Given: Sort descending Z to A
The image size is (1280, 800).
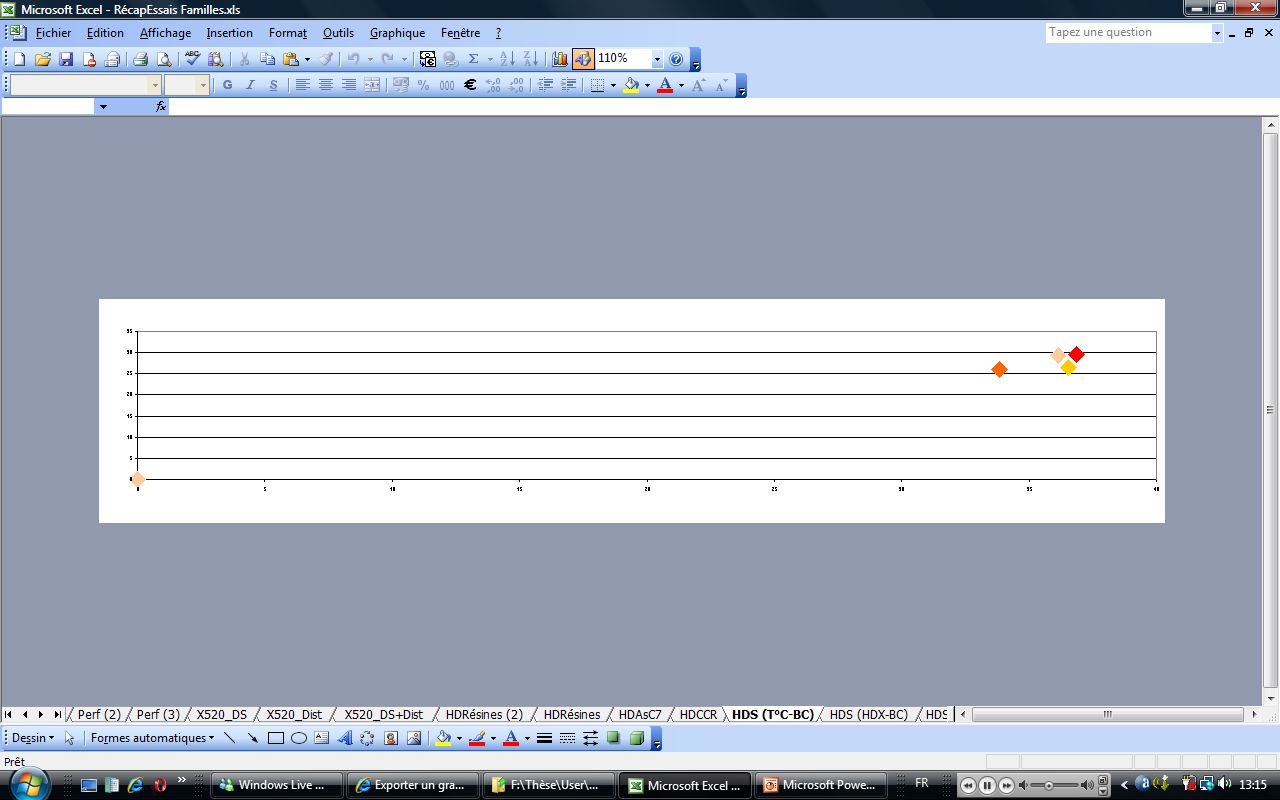Looking at the screenshot, I should pyautogui.click(x=531, y=59).
